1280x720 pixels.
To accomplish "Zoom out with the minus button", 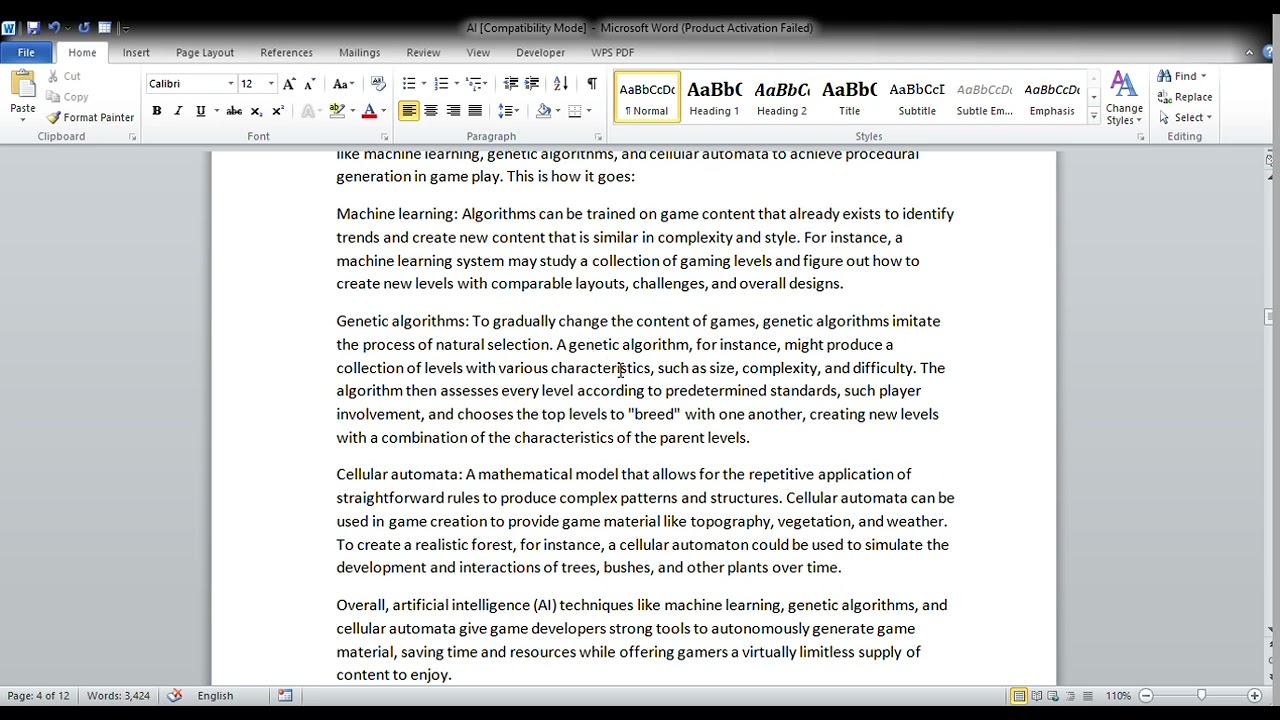I will tap(1146, 696).
